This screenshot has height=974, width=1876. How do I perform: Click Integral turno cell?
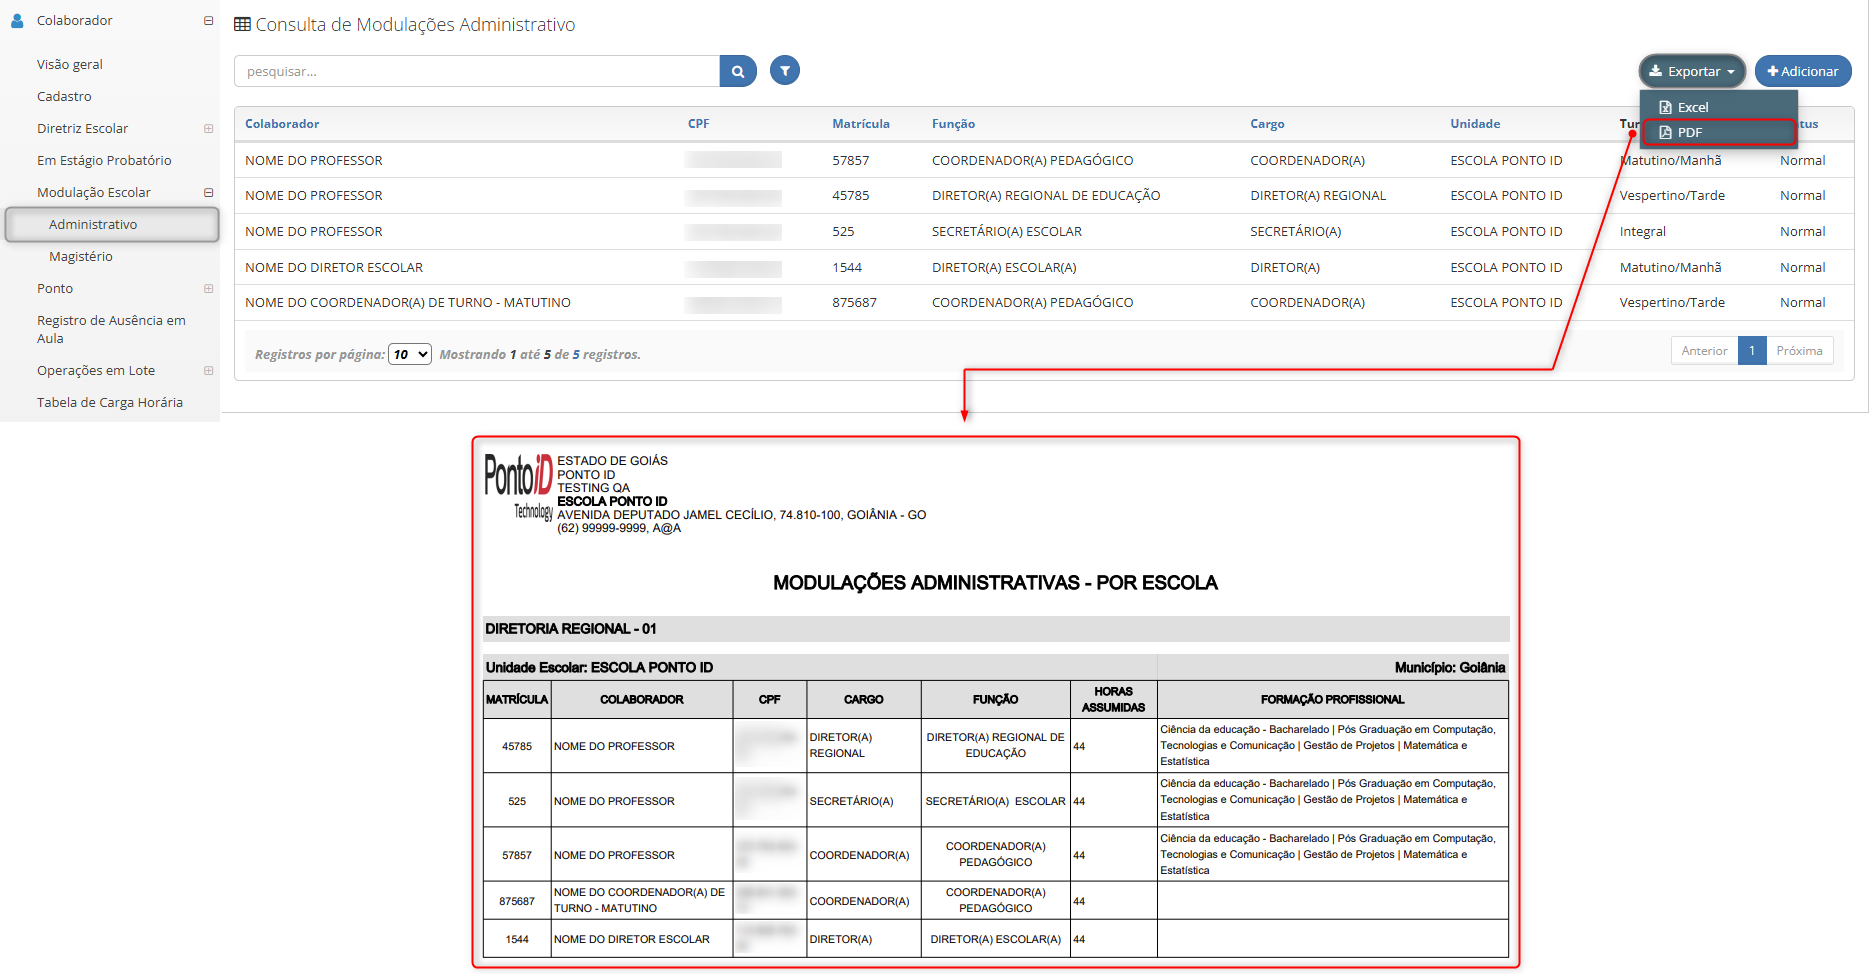click(1642, 231)
